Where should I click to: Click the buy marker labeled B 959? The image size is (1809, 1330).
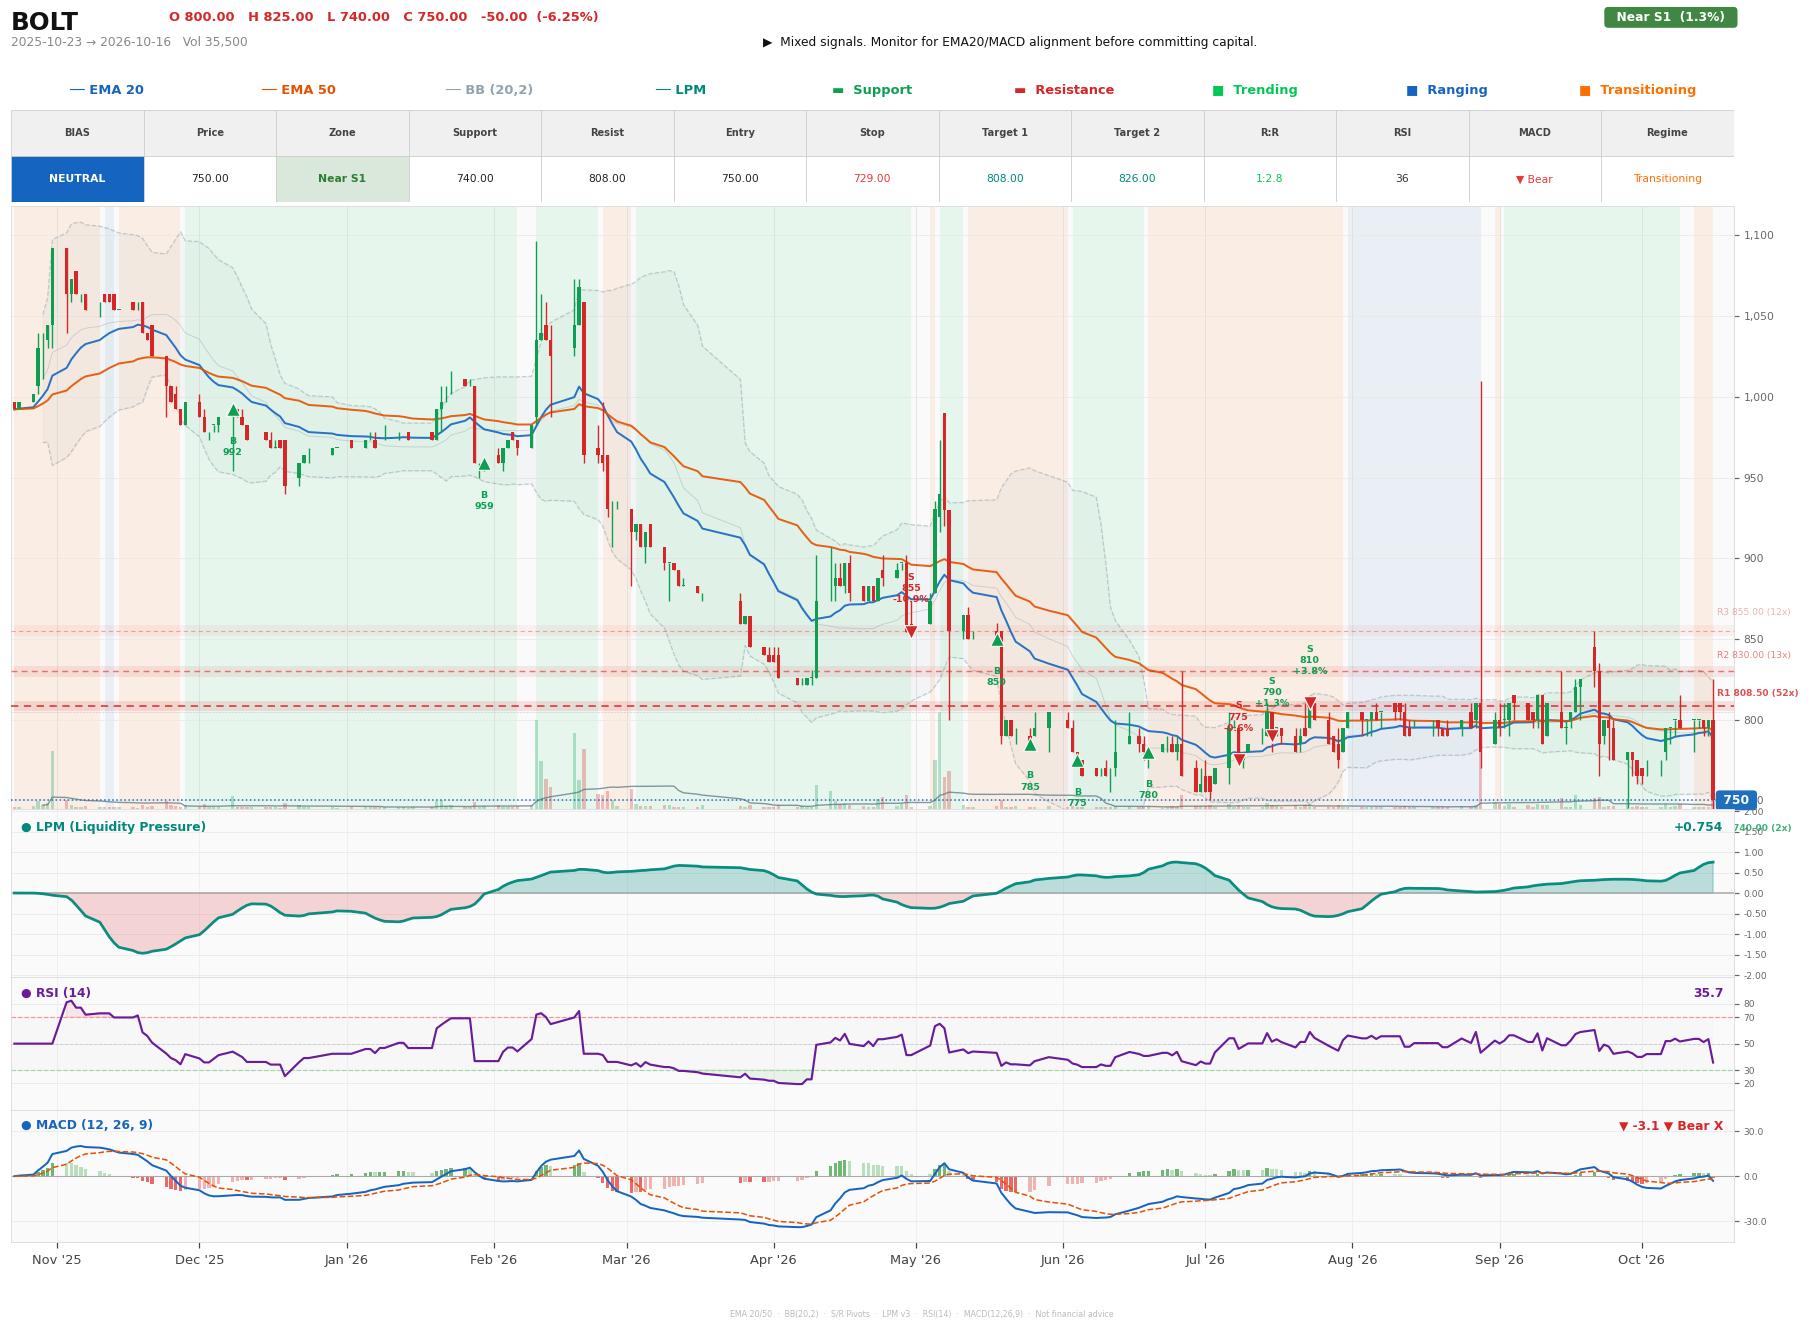[484, 464]
